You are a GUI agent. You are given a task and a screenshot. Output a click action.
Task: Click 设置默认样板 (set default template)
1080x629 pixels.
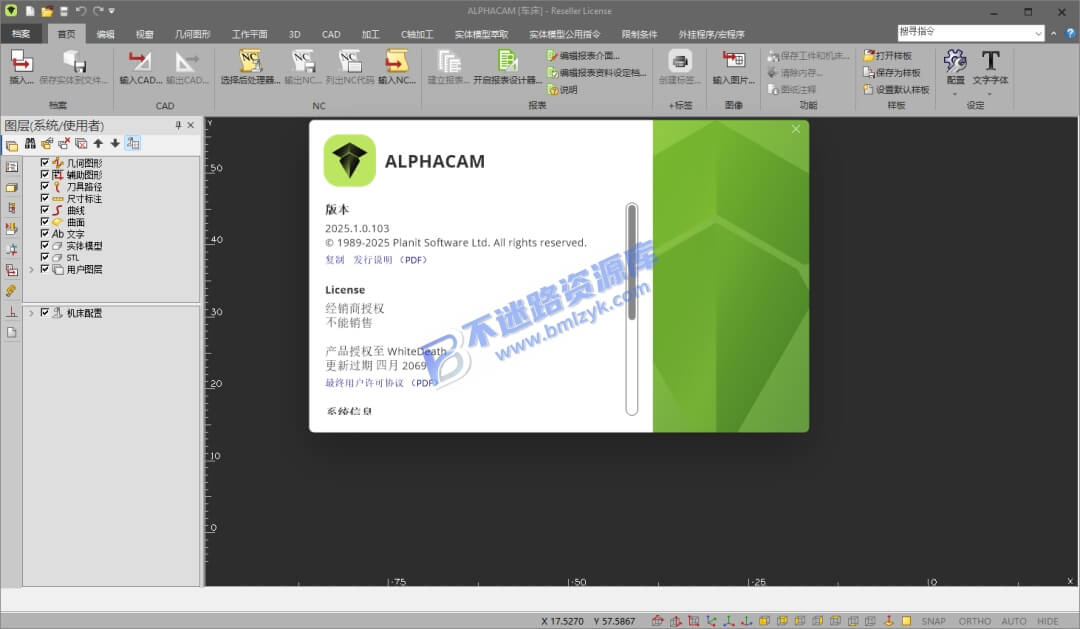pos(896,90)
